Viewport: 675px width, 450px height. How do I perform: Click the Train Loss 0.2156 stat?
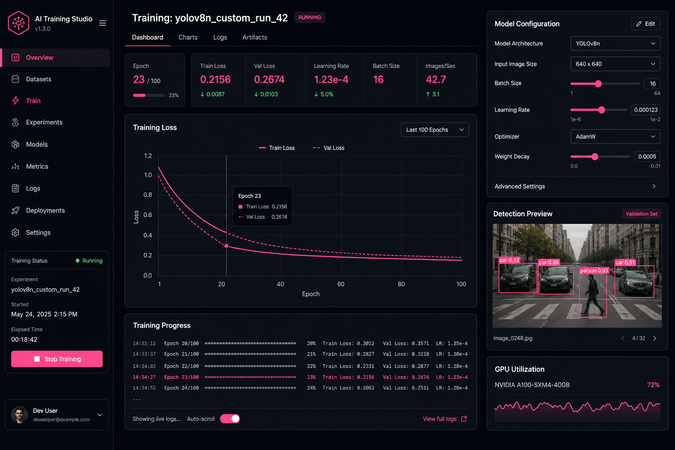(x=215, y=80)
